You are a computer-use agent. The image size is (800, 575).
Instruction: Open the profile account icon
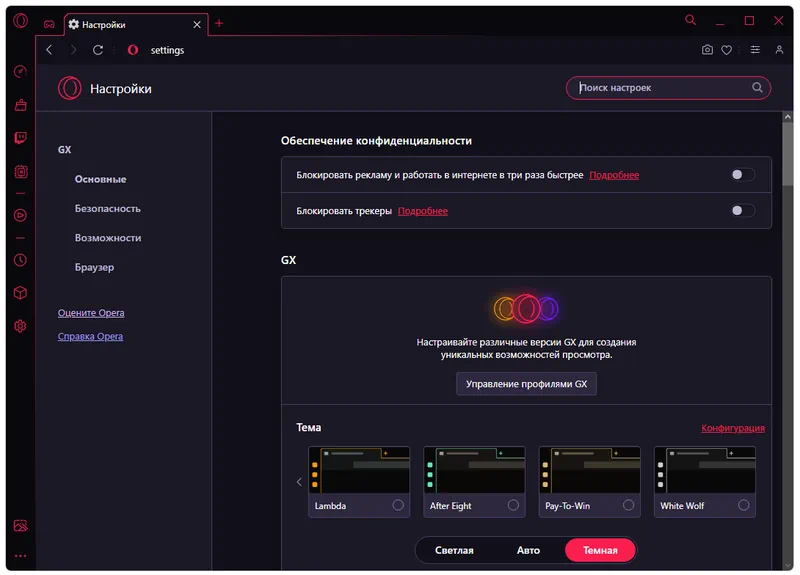pos(779,49)
